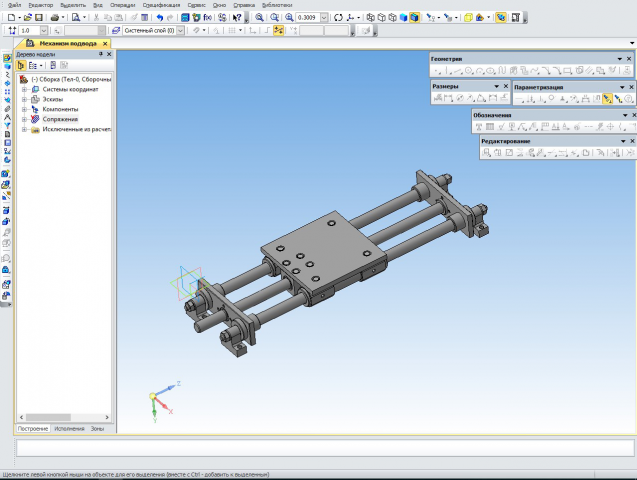Click the text tool in Обозначения panel
Image resolution: width=637 pixels, height=480 pixels.
479,127
